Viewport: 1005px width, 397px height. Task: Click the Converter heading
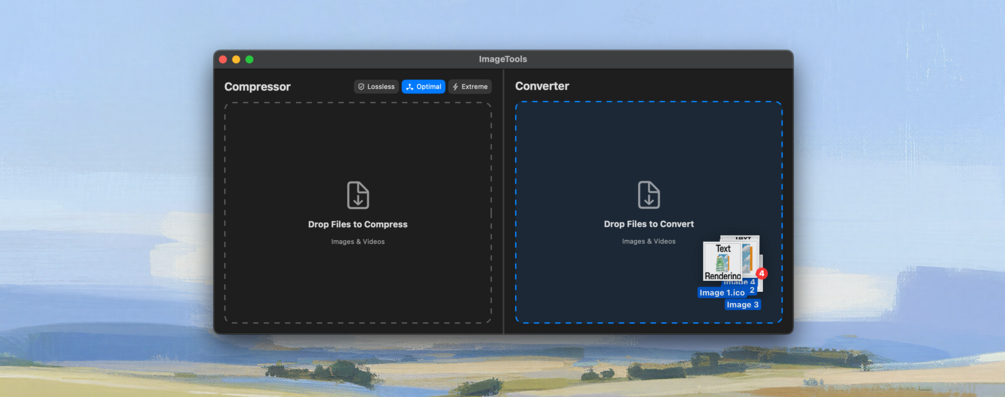(542, 86)
